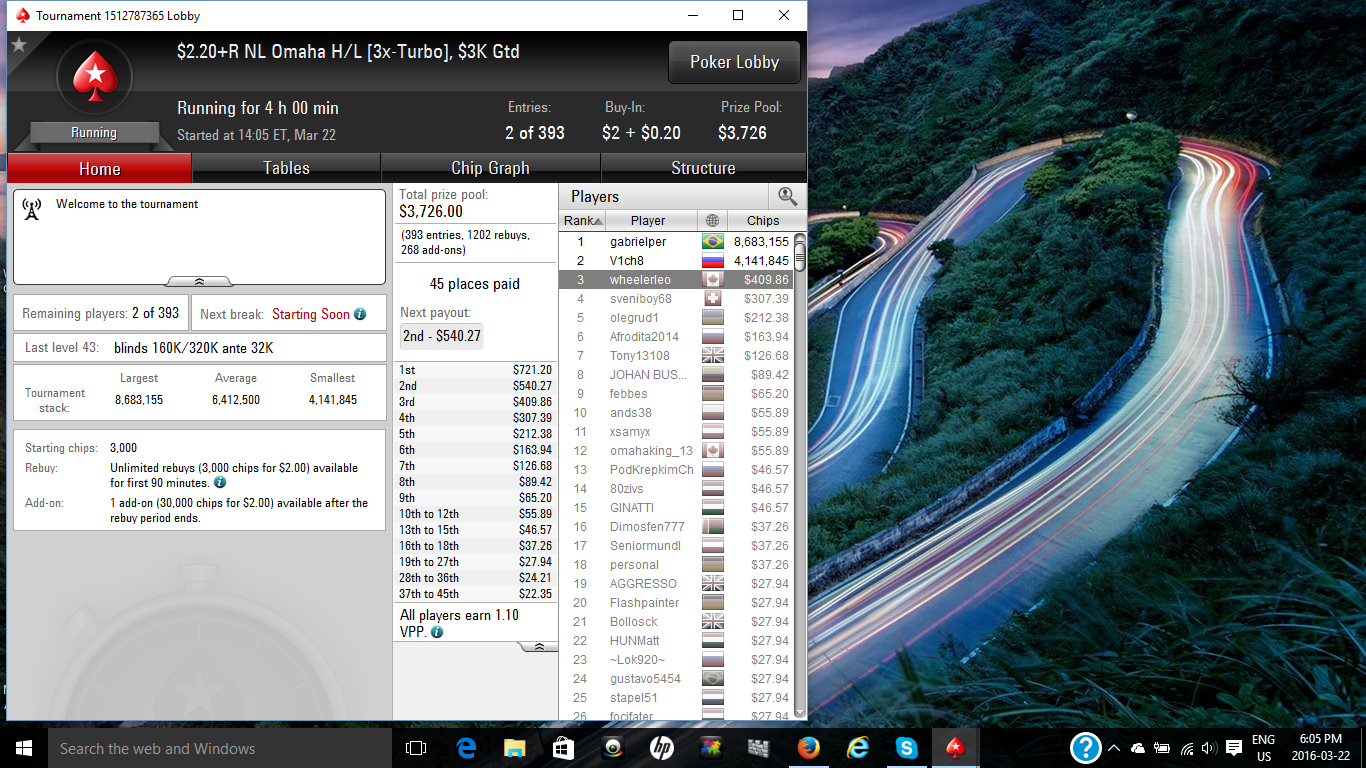Screen dimensions: 1366x768
Task: Click the flag beside gustavo5454
Action: pyautogui.click(x=713, y=679)
